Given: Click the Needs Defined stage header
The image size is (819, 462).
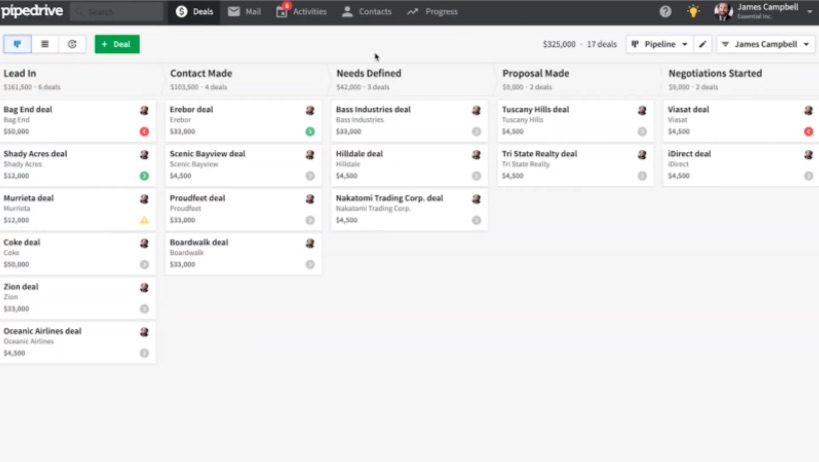Looking at the screenshot, I should point(369,74).
